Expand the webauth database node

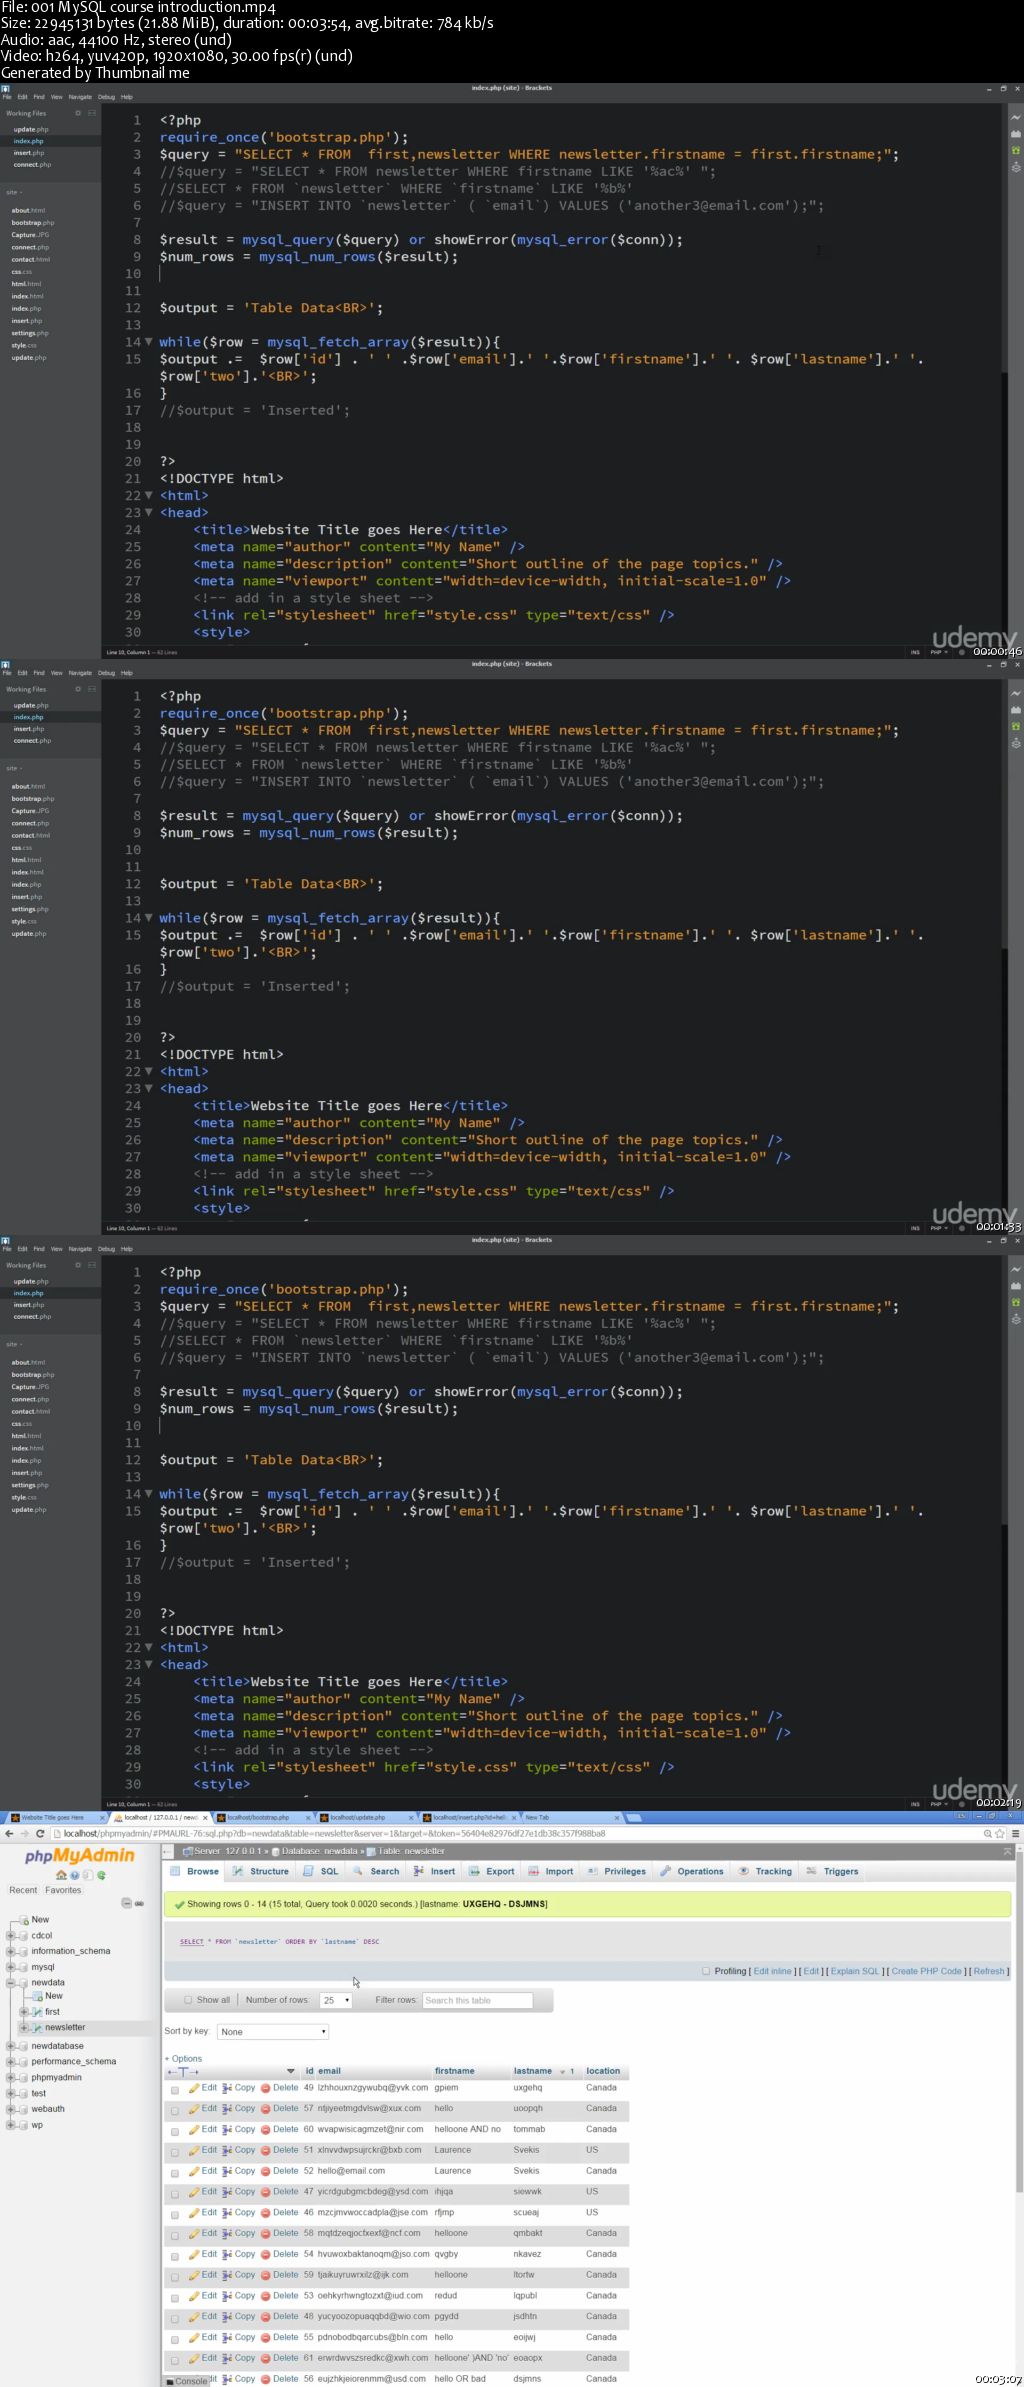click(x=11, y=2109)
